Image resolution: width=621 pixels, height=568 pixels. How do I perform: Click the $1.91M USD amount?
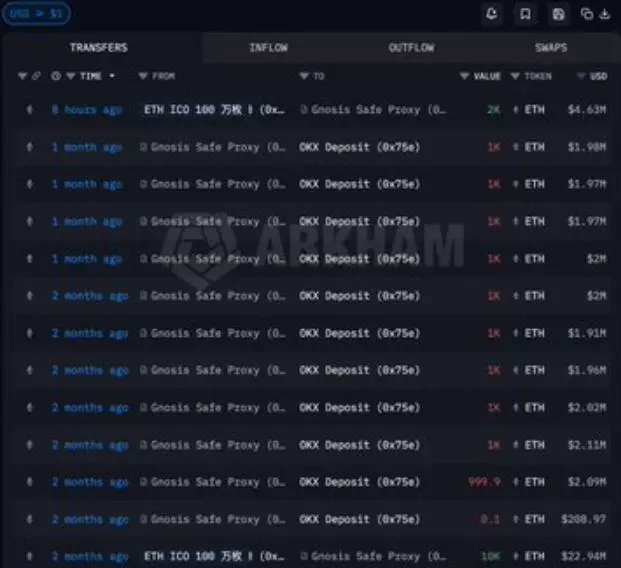pos(587,334)
